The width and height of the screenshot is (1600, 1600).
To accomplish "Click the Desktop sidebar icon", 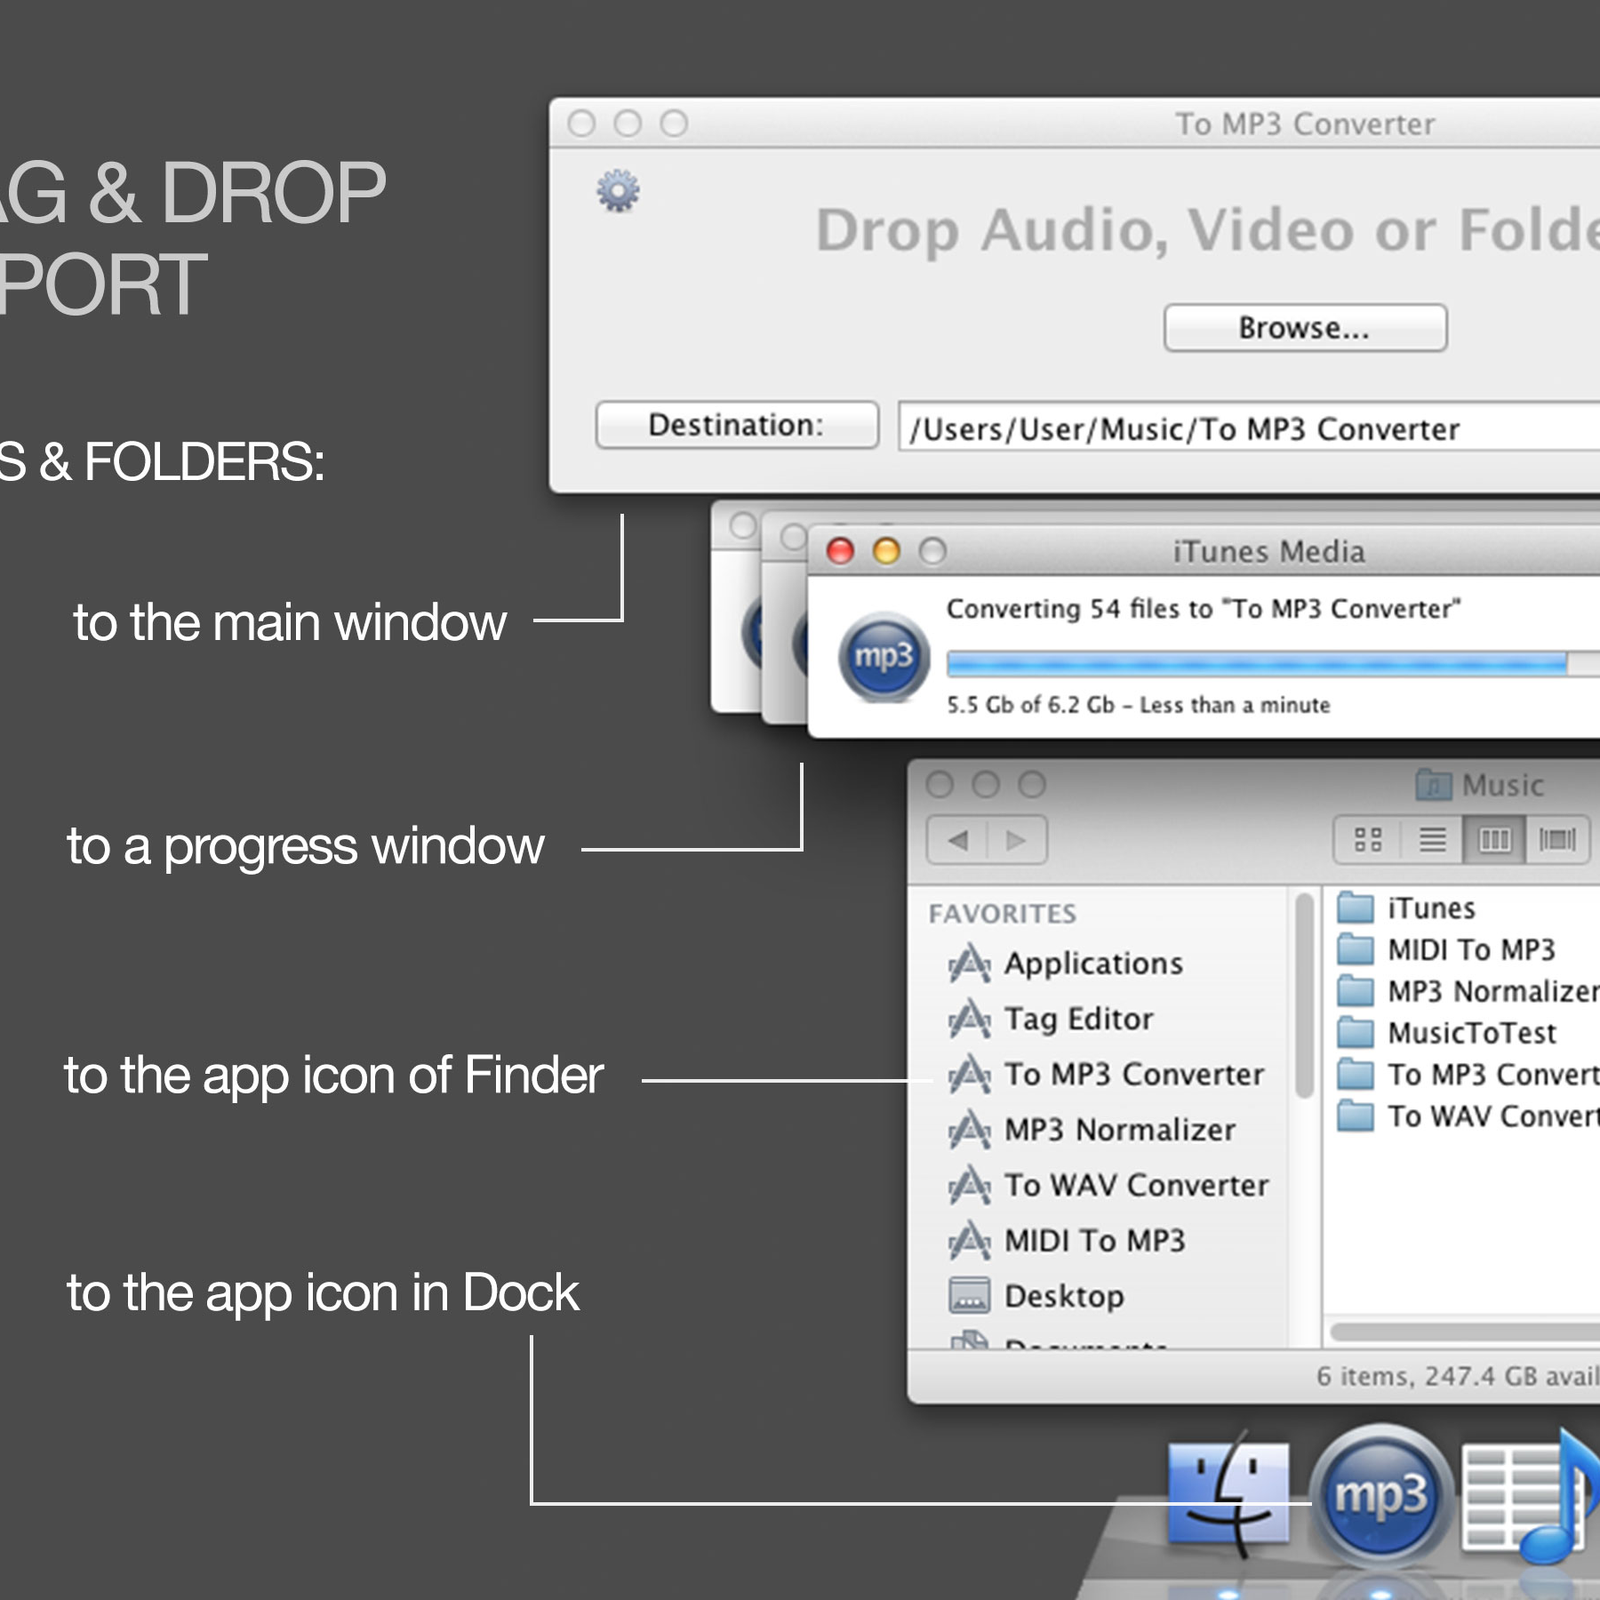I will point(969,1295).
